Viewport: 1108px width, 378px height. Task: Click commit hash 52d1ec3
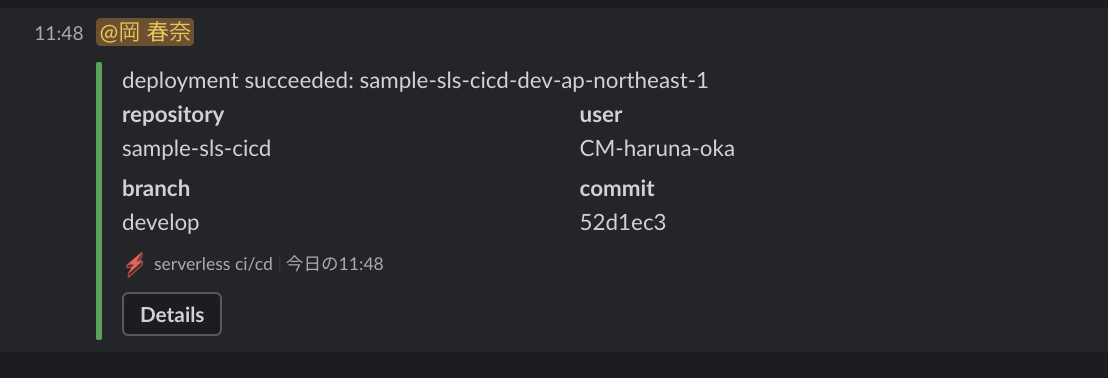point(623,223)
